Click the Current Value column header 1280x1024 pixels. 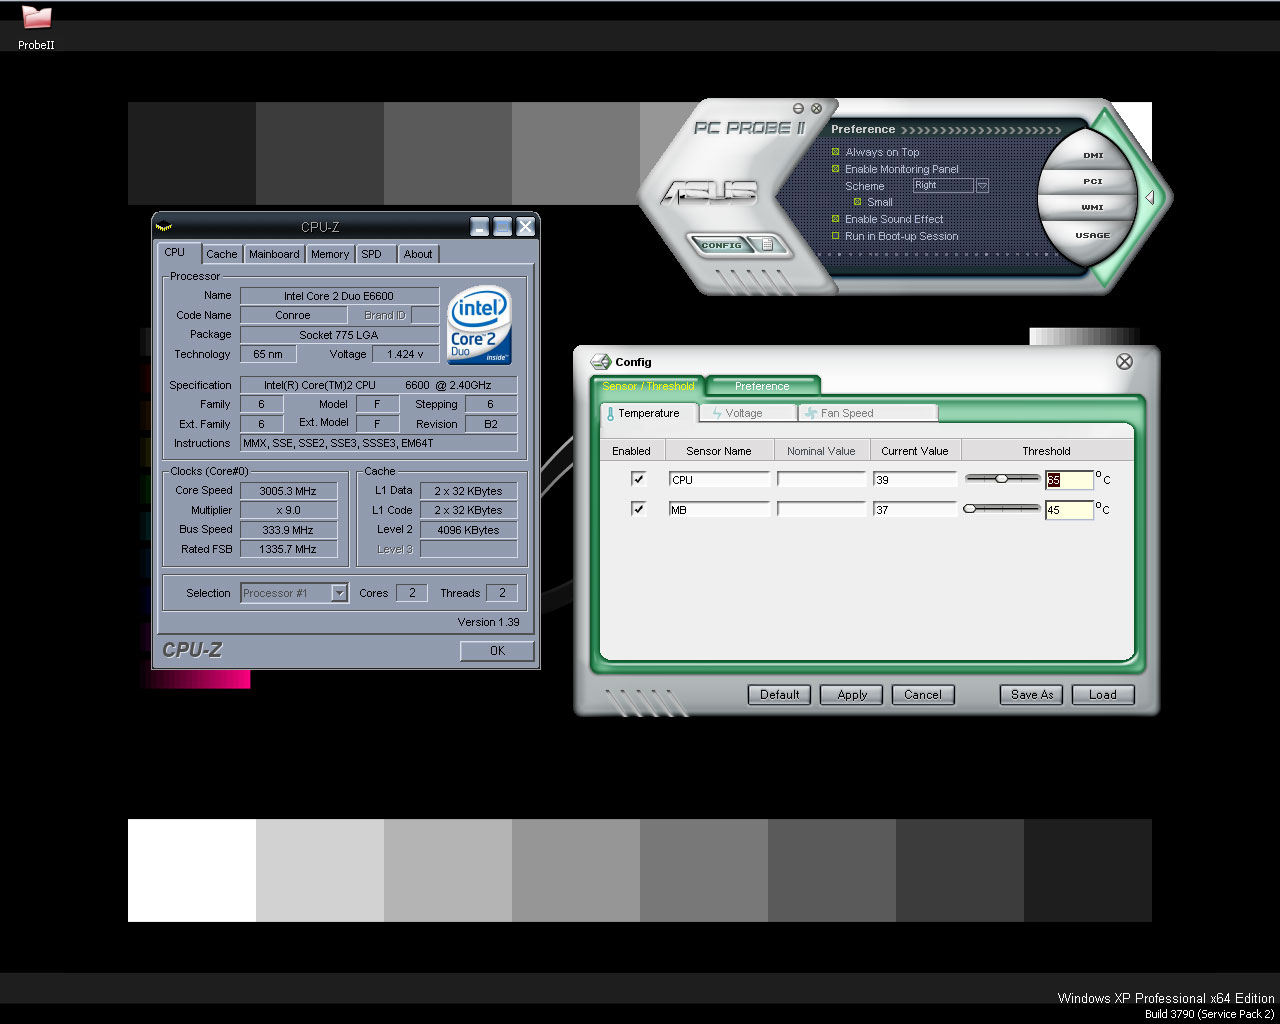tap(915, 451)
